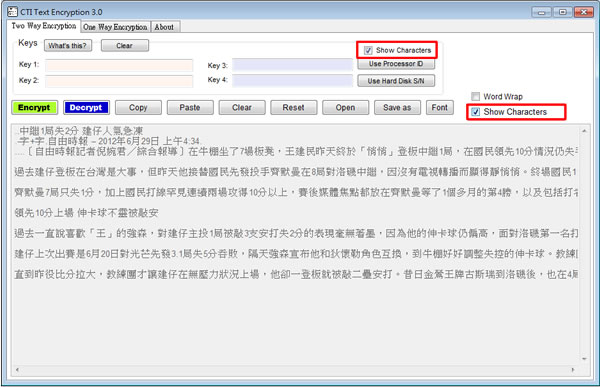Enable the Word Wrap checkbox

[475, 96]
